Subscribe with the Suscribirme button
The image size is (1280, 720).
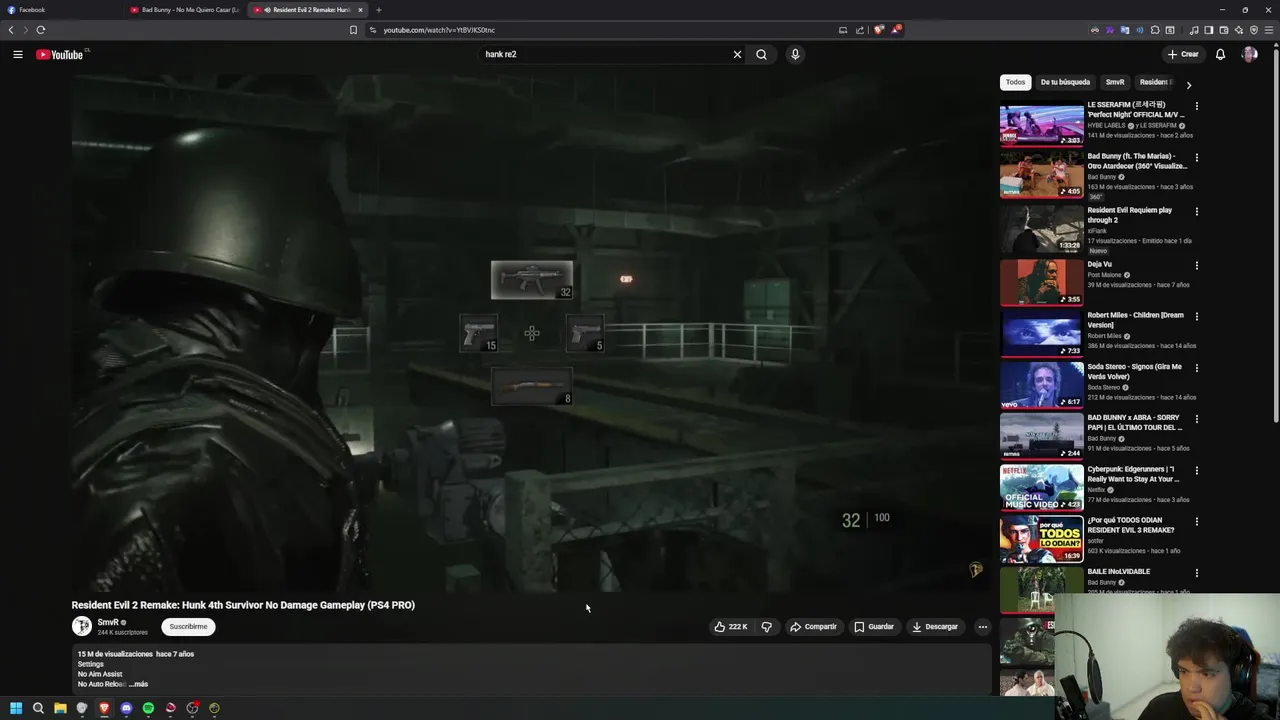click(x=188, y=626)
